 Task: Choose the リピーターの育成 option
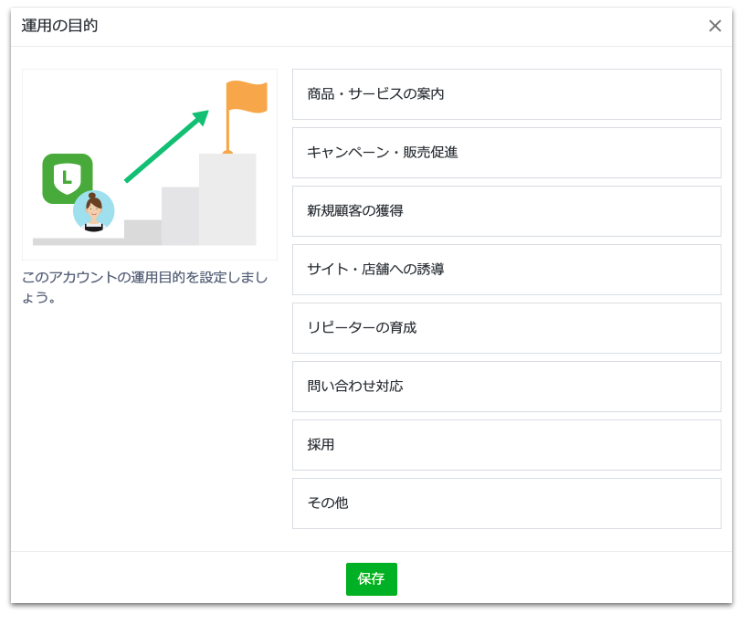[506, 328]
